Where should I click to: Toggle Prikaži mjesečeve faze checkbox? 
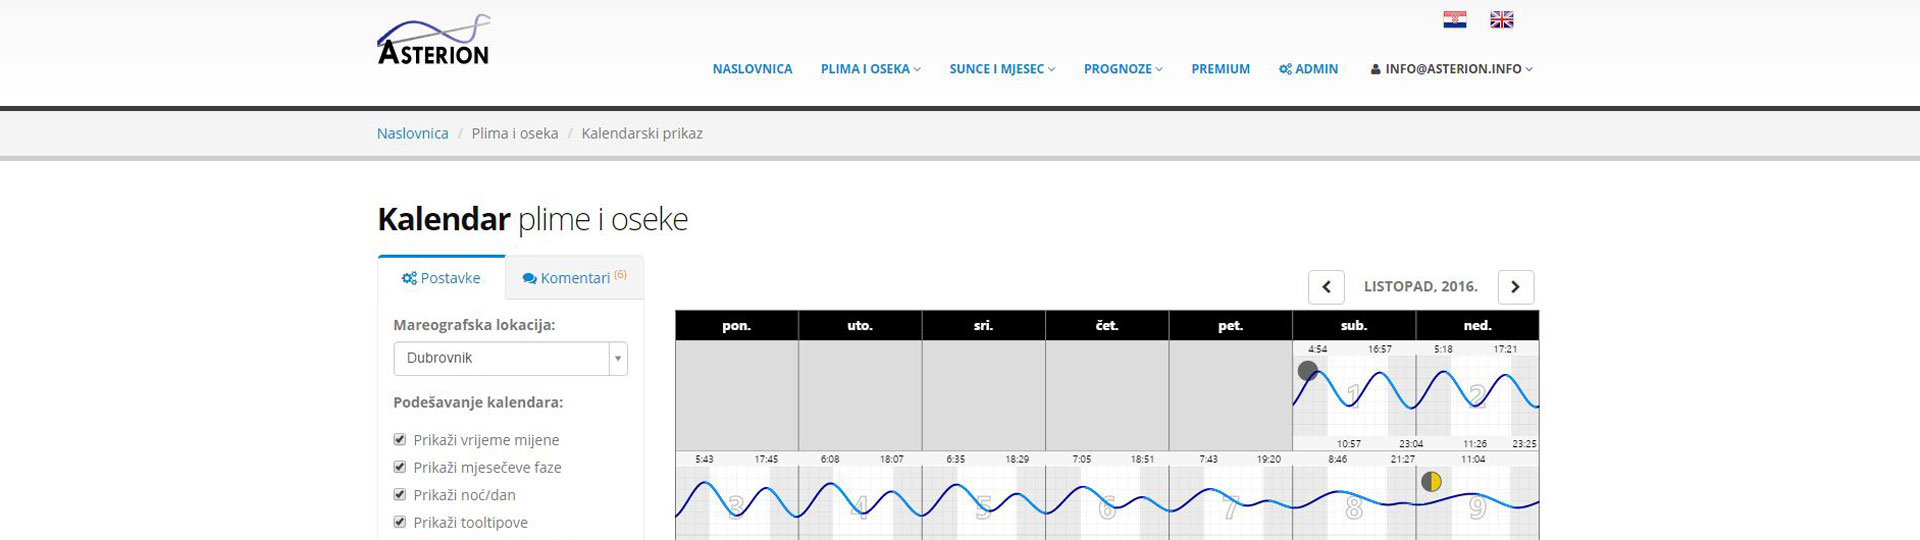point(400,467)
